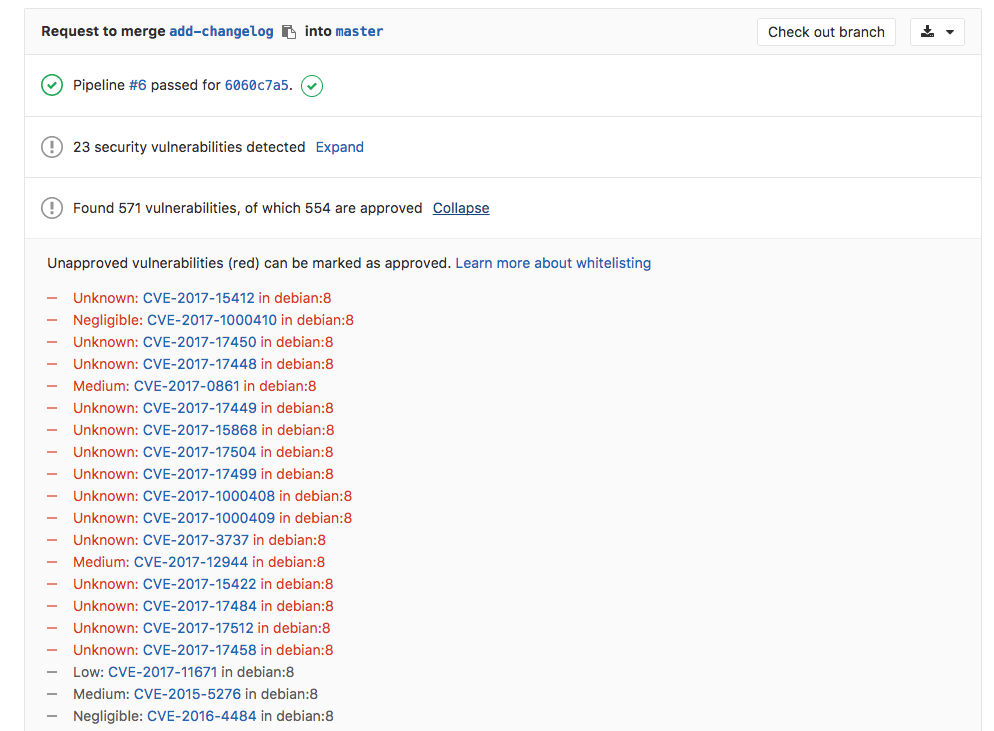Image resolution: width=994 pixels, height=731 pixels.
Task: Click the green check beside commit 6060c7a5
Action: pos(311,86)
